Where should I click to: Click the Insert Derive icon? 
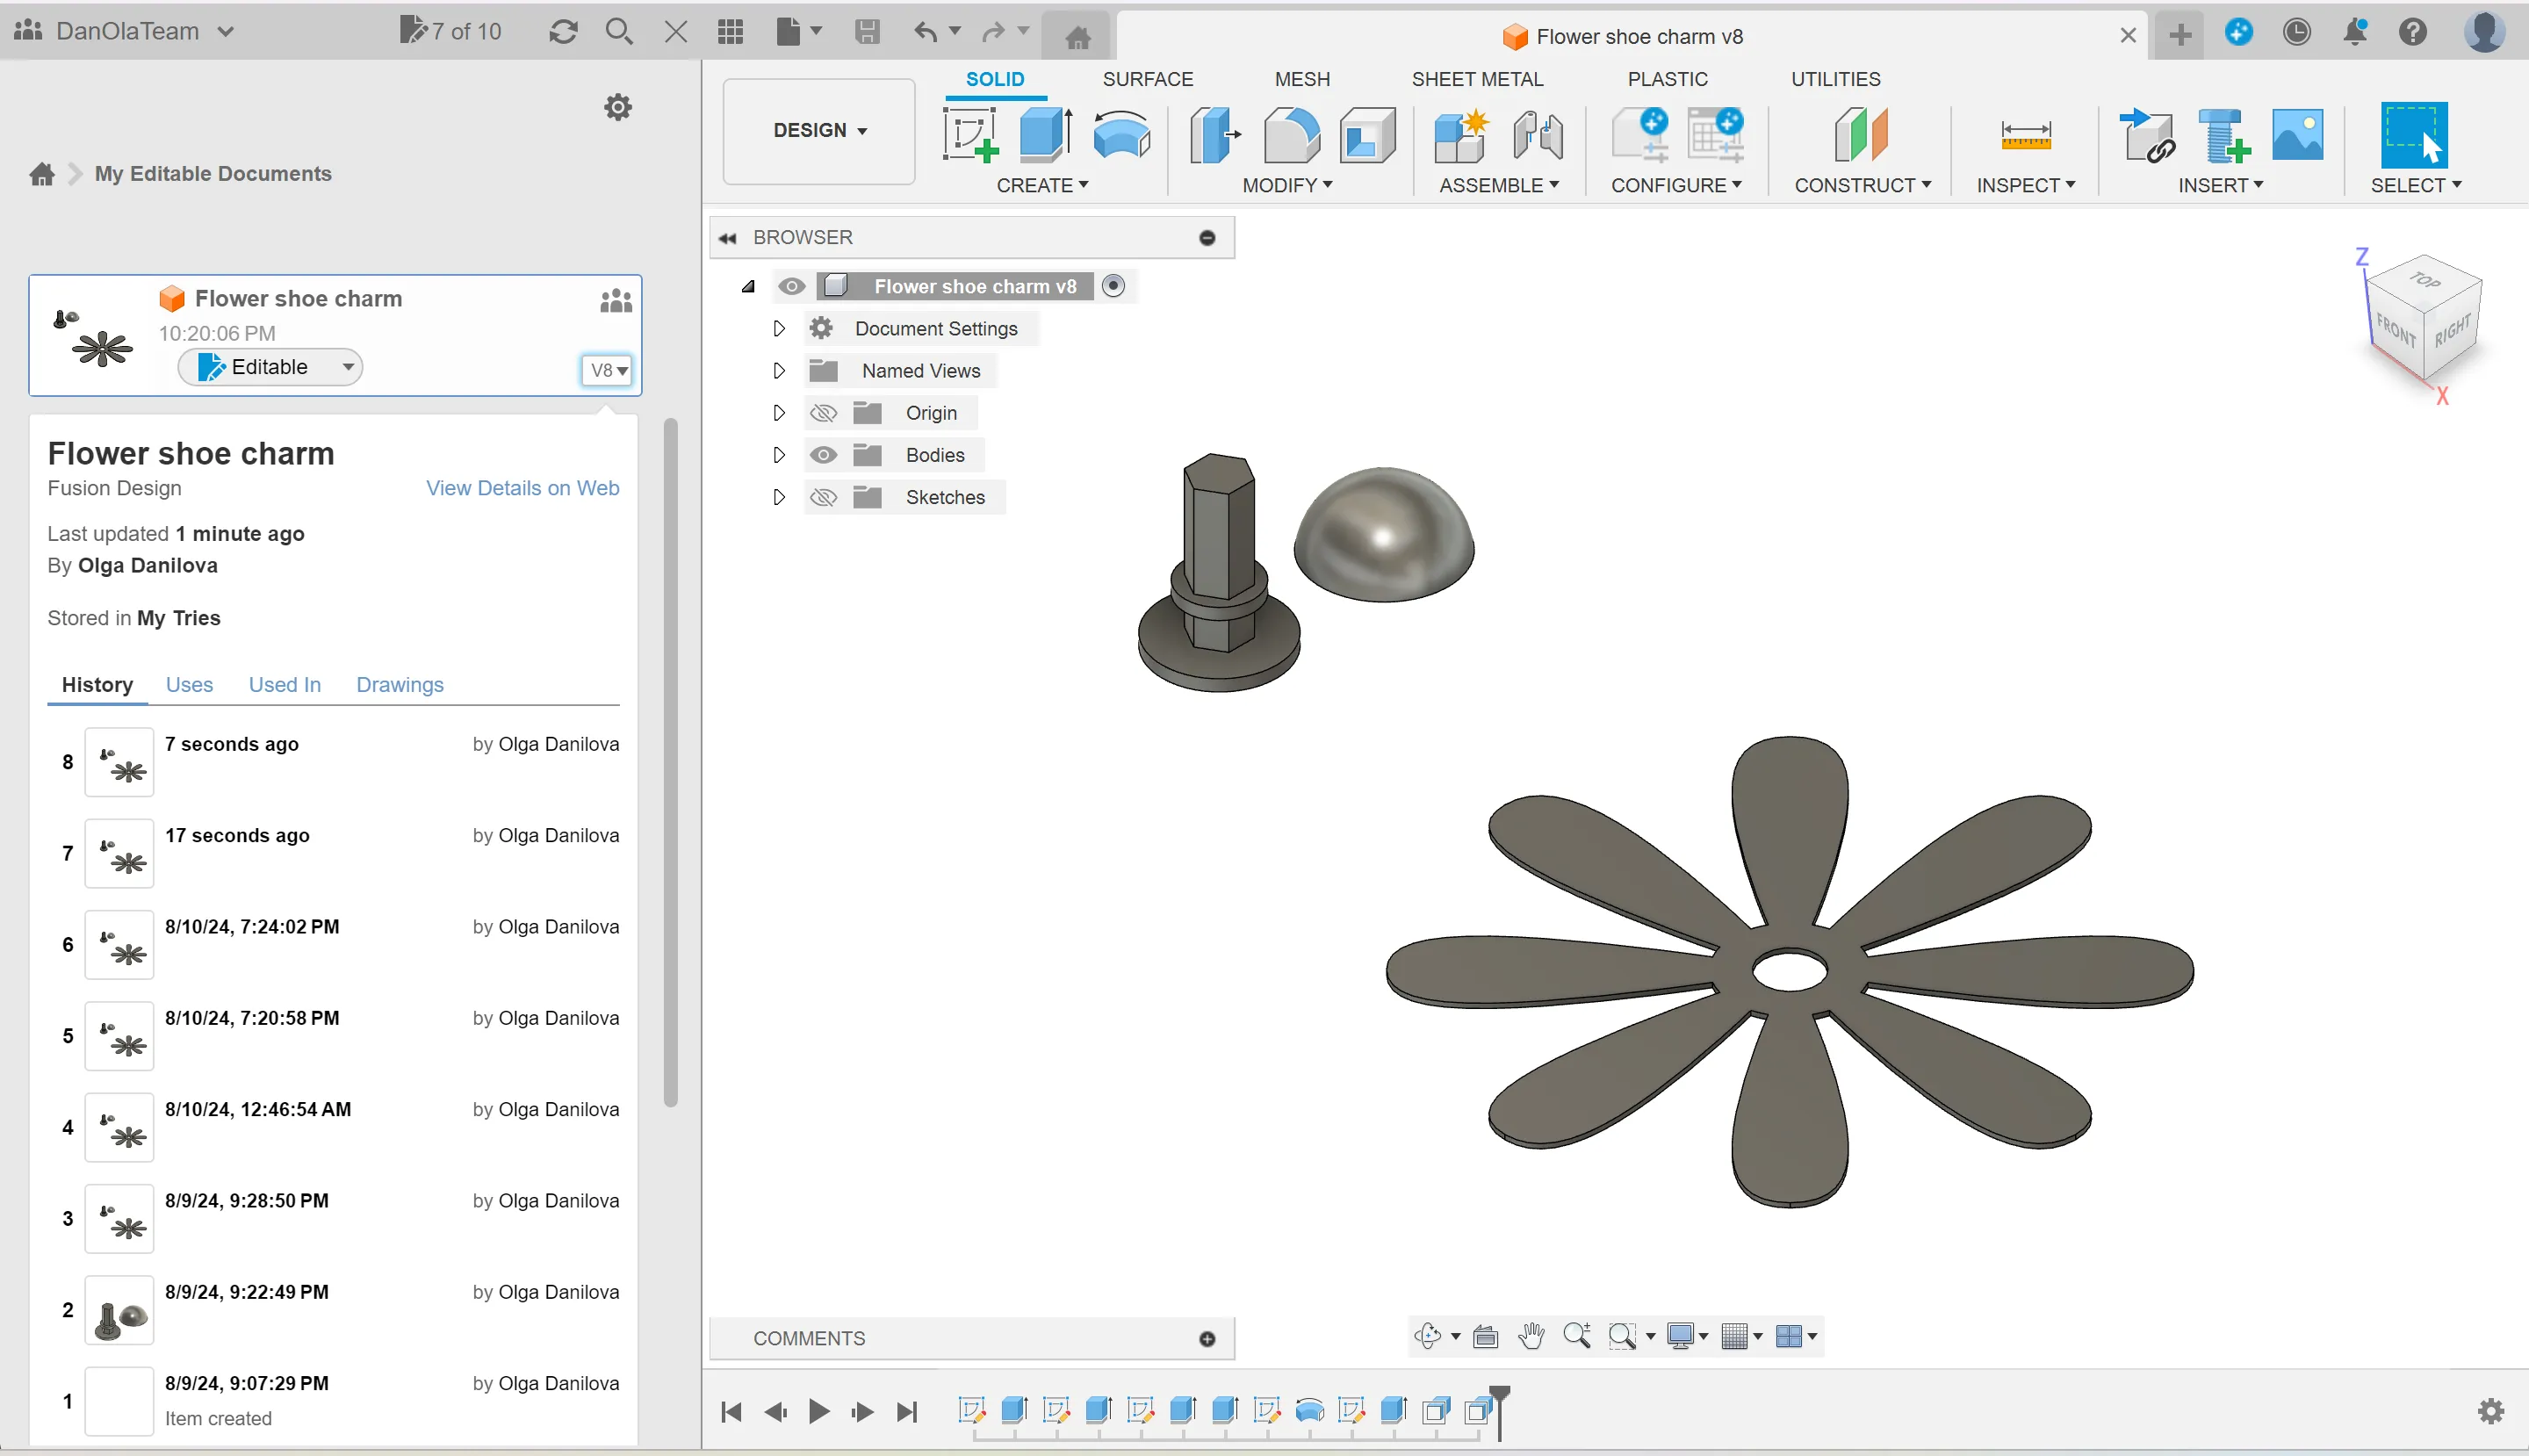[x=2146, y=135]
